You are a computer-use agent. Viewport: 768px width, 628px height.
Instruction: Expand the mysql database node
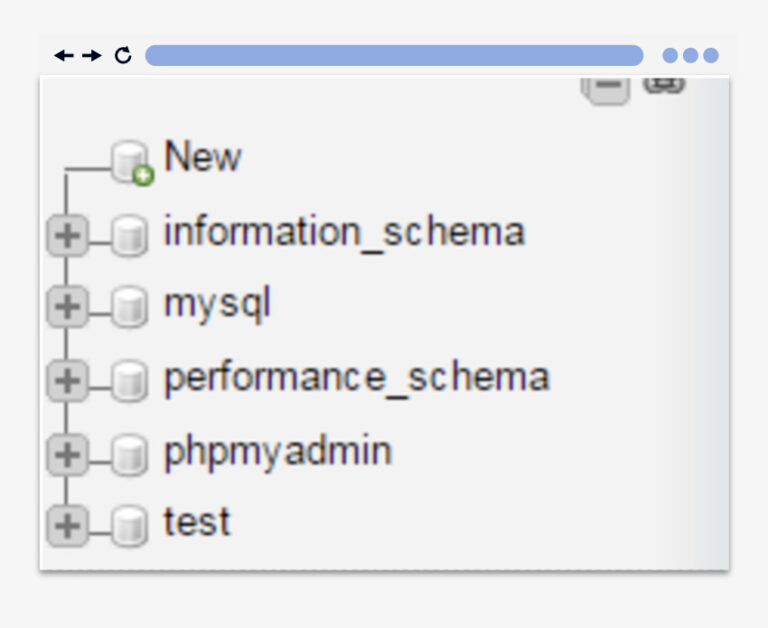click(68, 307)
